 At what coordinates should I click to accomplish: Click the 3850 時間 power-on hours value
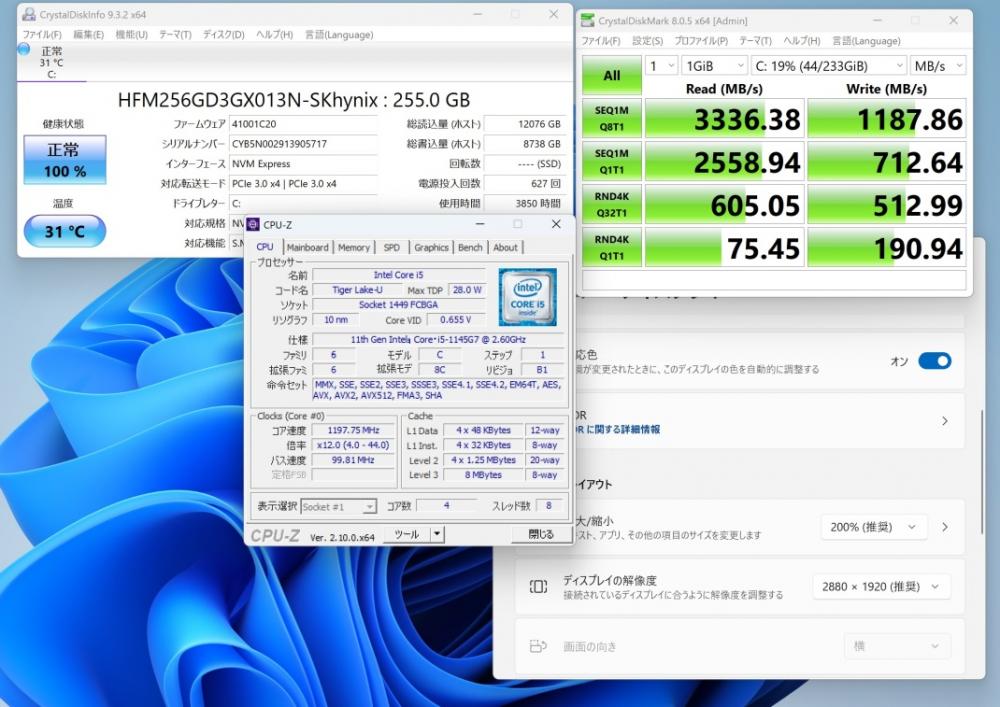[x=525, y=203]
